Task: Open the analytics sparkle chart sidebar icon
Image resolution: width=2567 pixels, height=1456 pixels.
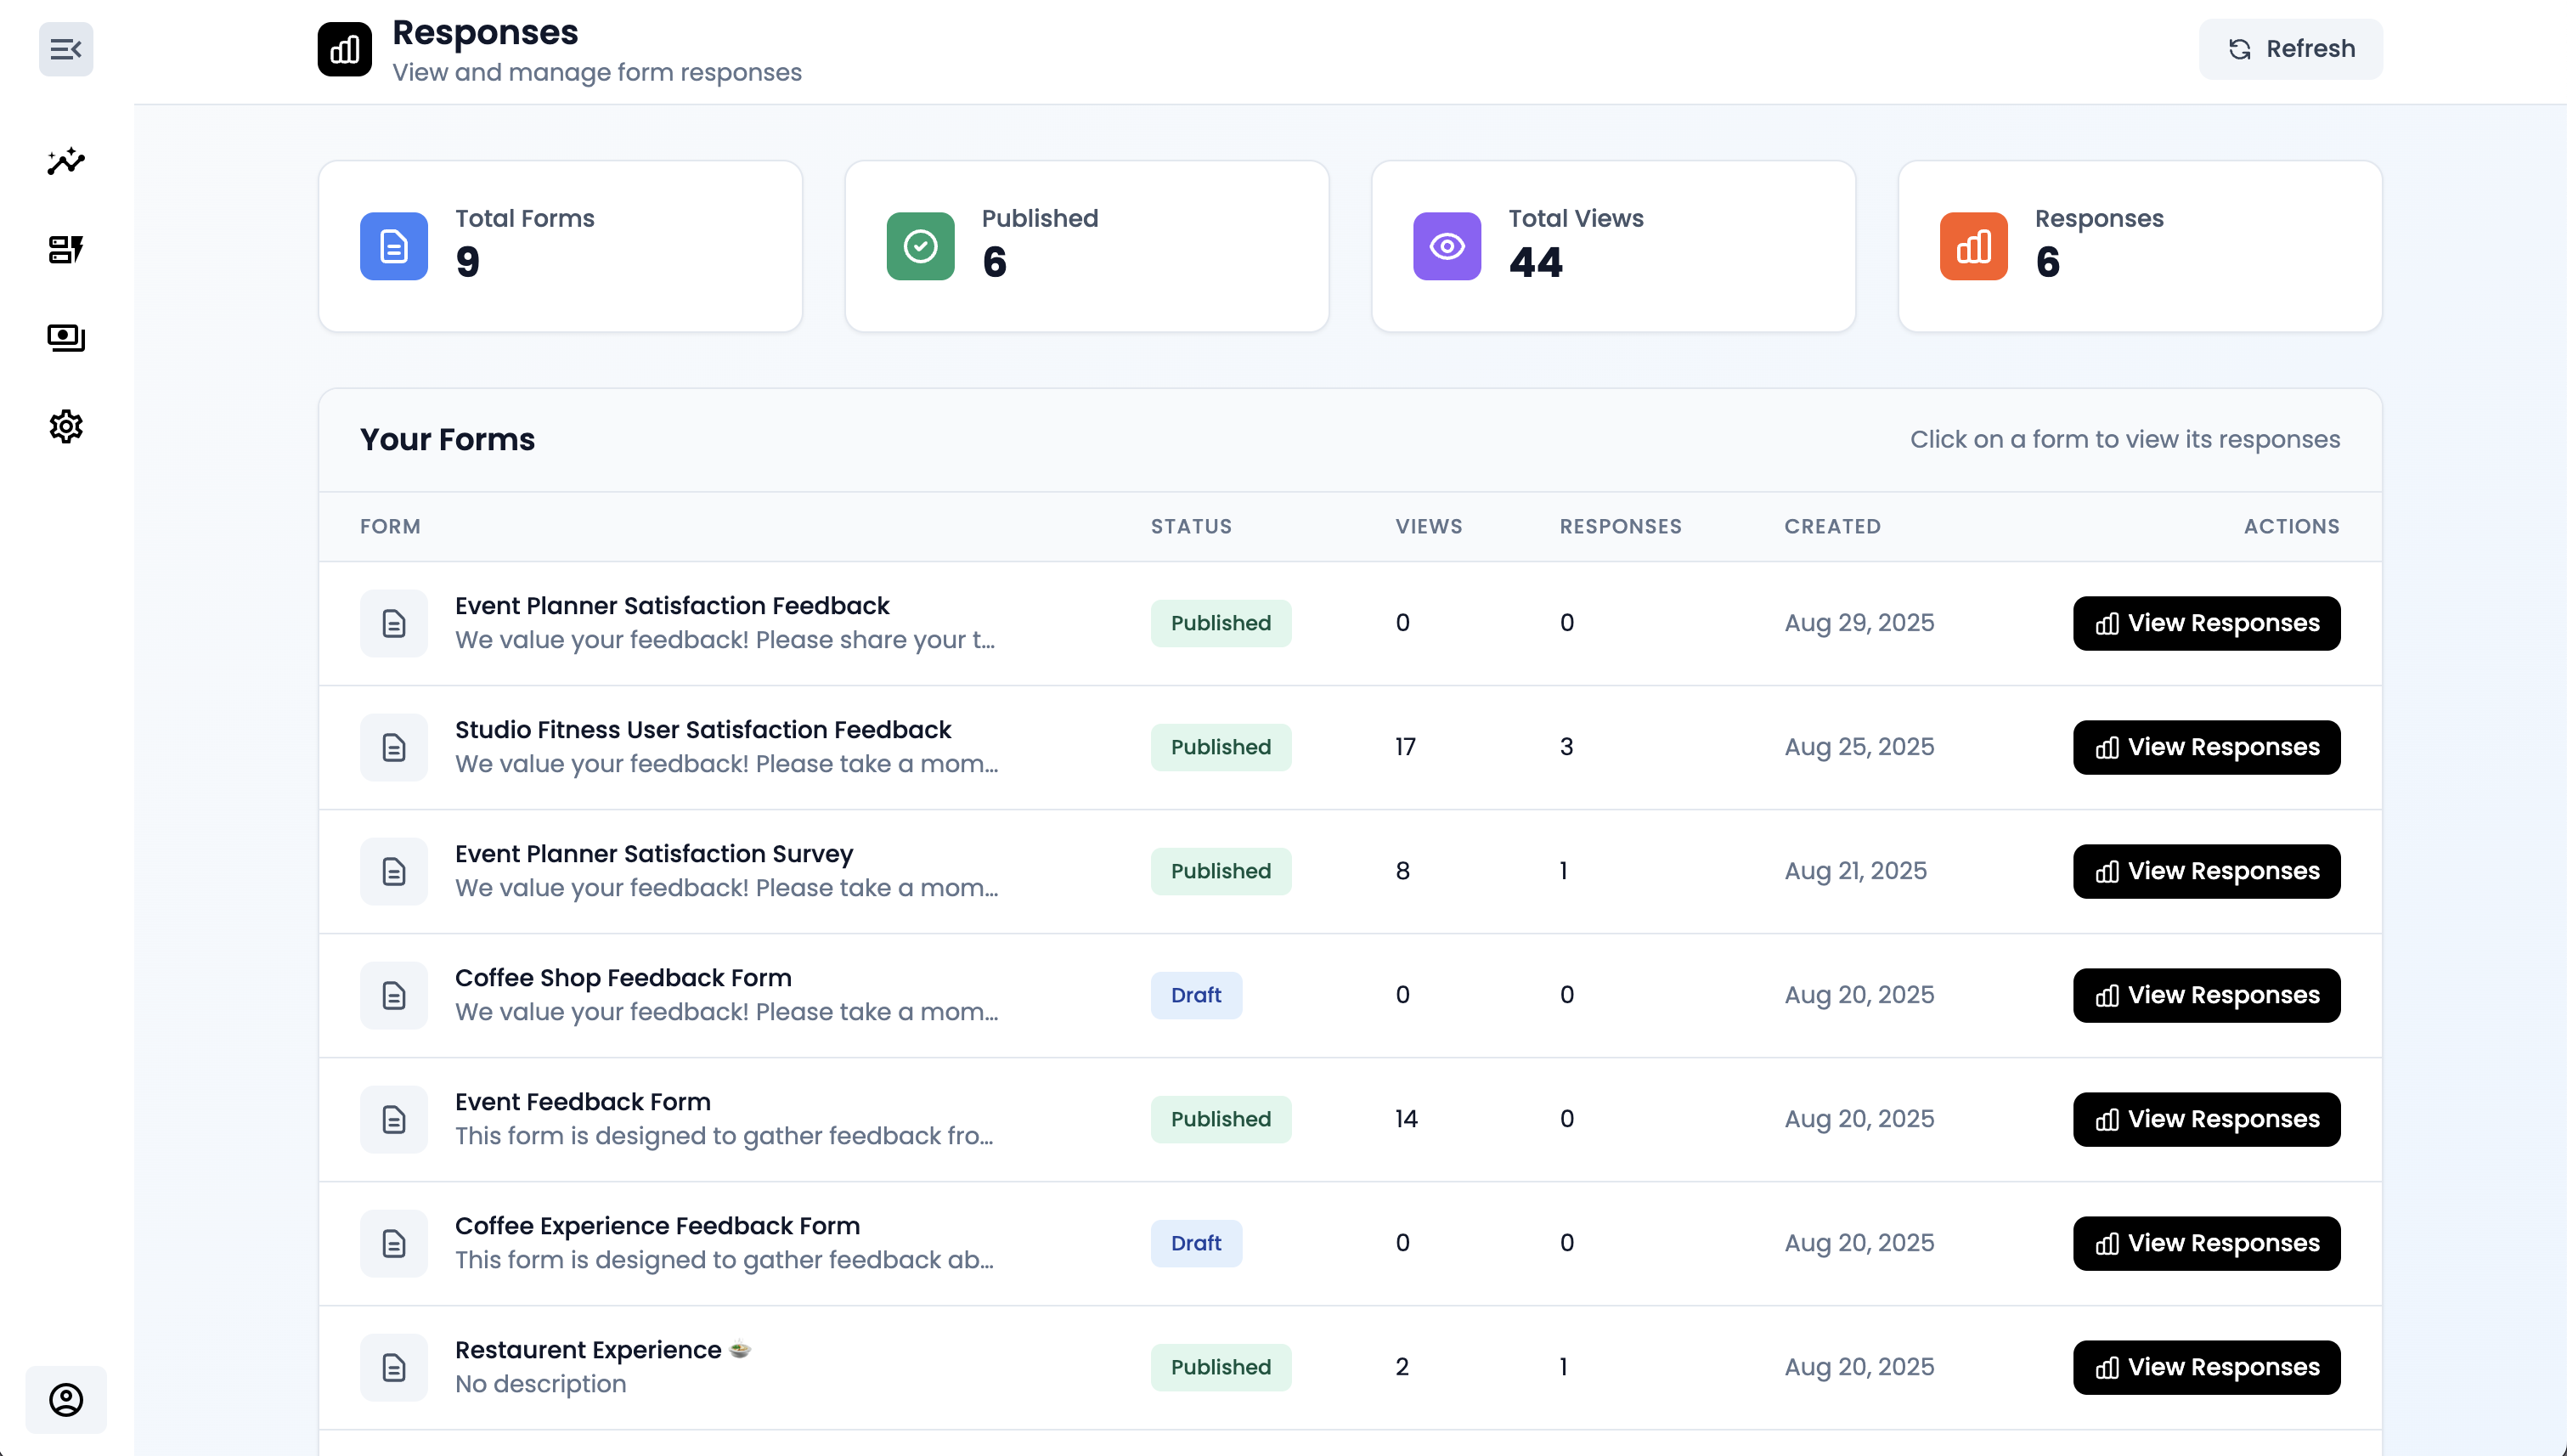Action: tap(66, 161)
